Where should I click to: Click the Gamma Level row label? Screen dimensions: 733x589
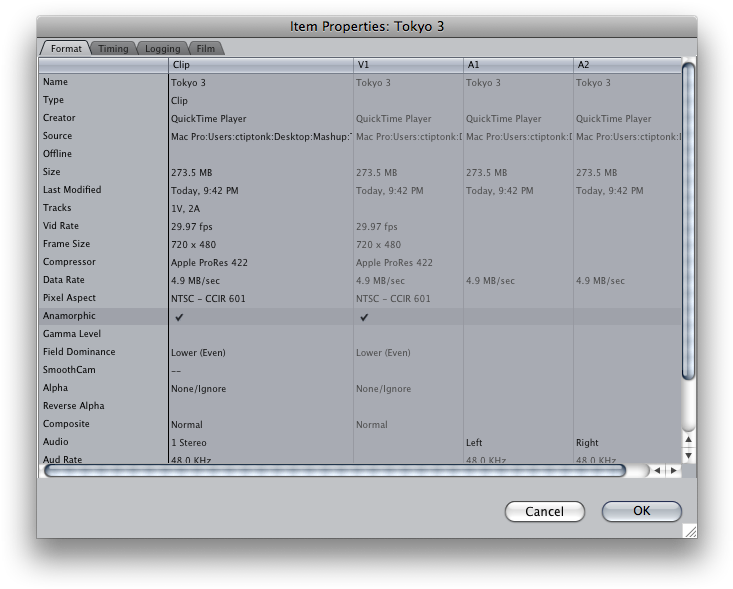[x=72, y=334]
